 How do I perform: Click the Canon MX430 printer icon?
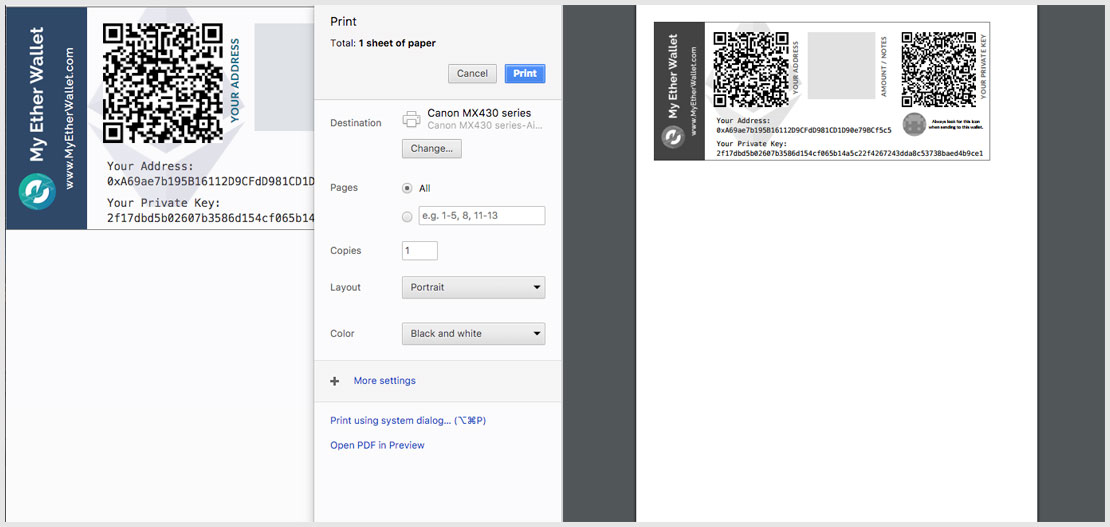411,119
